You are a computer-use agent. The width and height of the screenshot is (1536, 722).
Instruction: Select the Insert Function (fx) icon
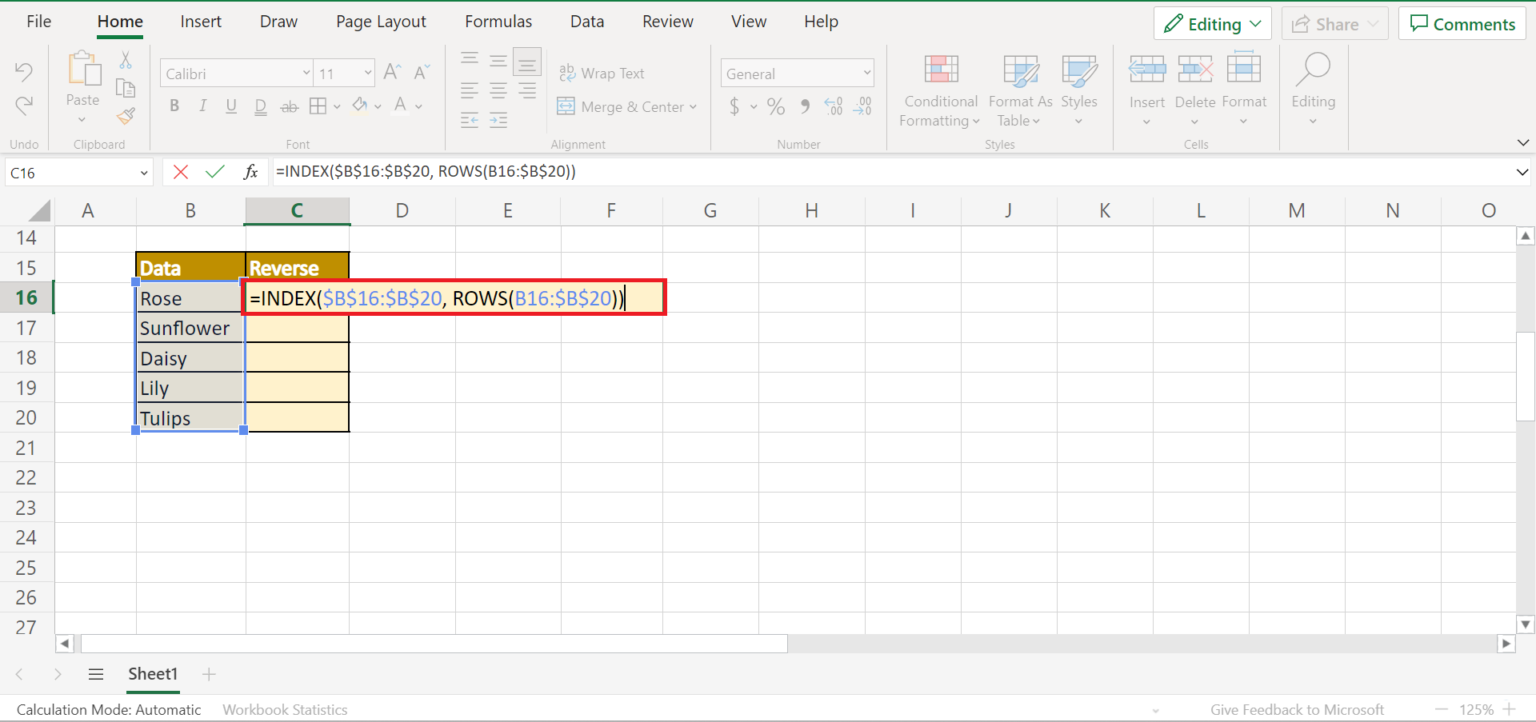249,171
